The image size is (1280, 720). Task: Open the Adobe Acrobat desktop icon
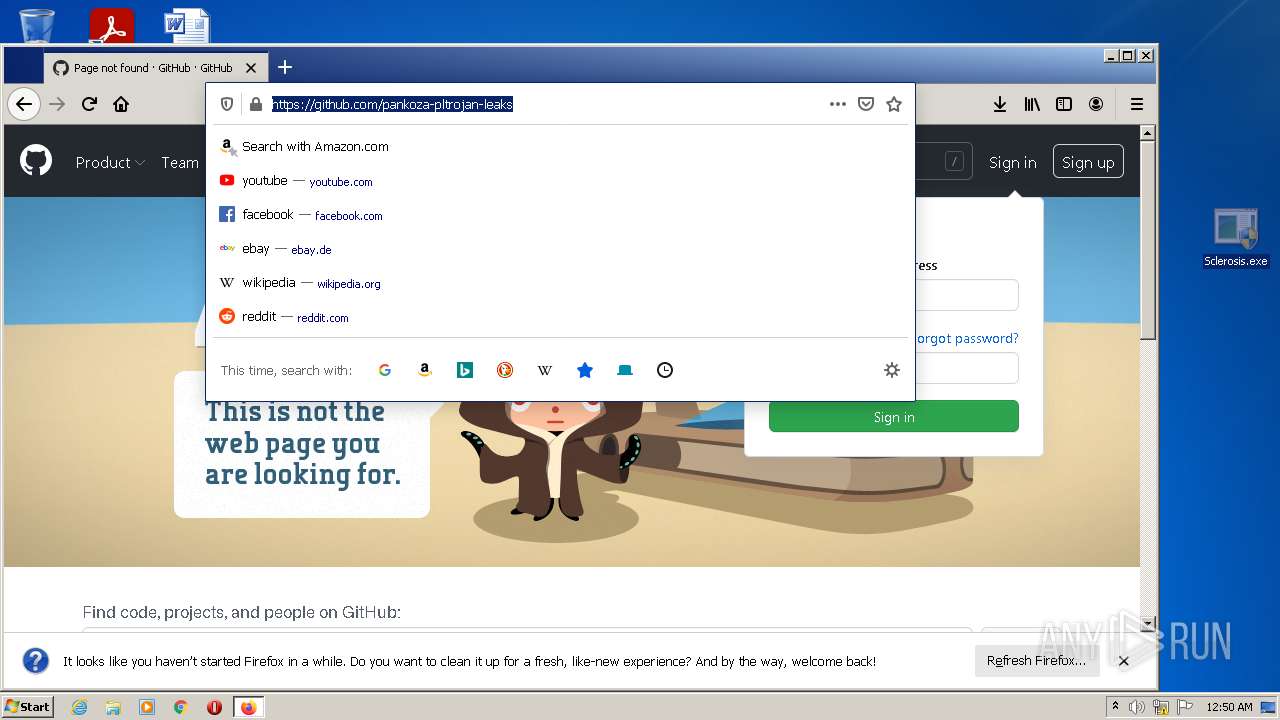tap(111, 24)
